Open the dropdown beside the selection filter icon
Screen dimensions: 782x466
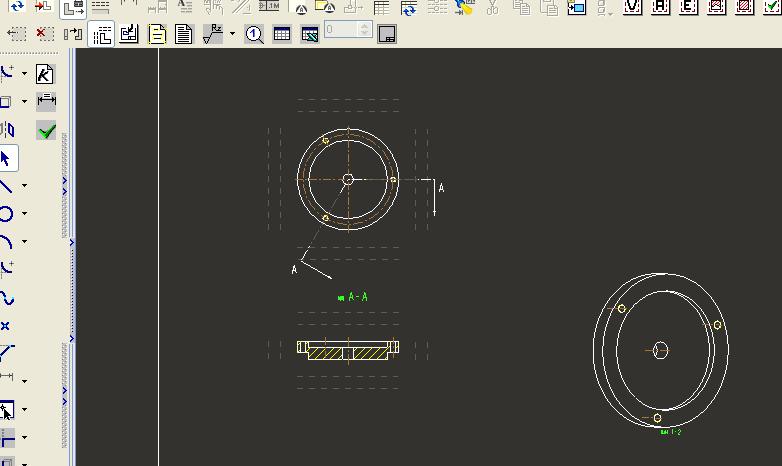coord(24,410)
